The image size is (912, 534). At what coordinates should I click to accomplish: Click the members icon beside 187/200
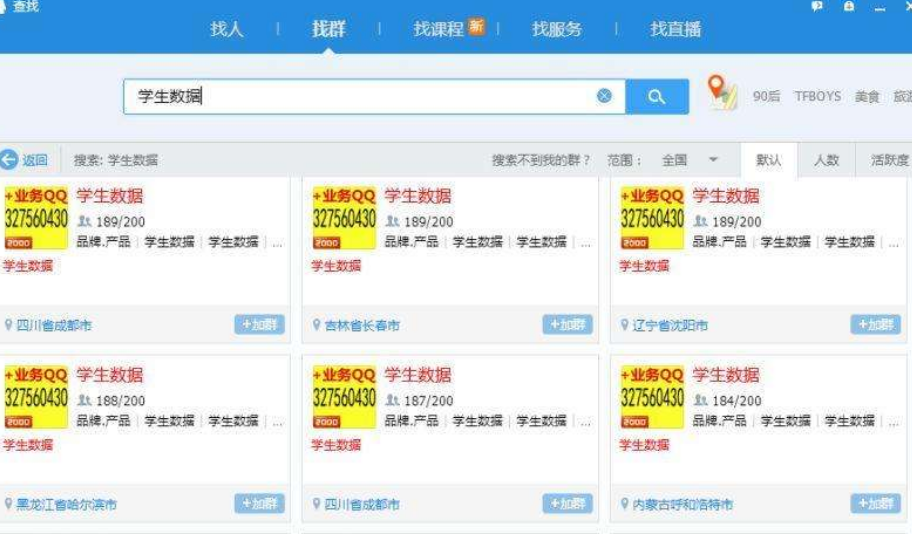(x=393, y=400)
